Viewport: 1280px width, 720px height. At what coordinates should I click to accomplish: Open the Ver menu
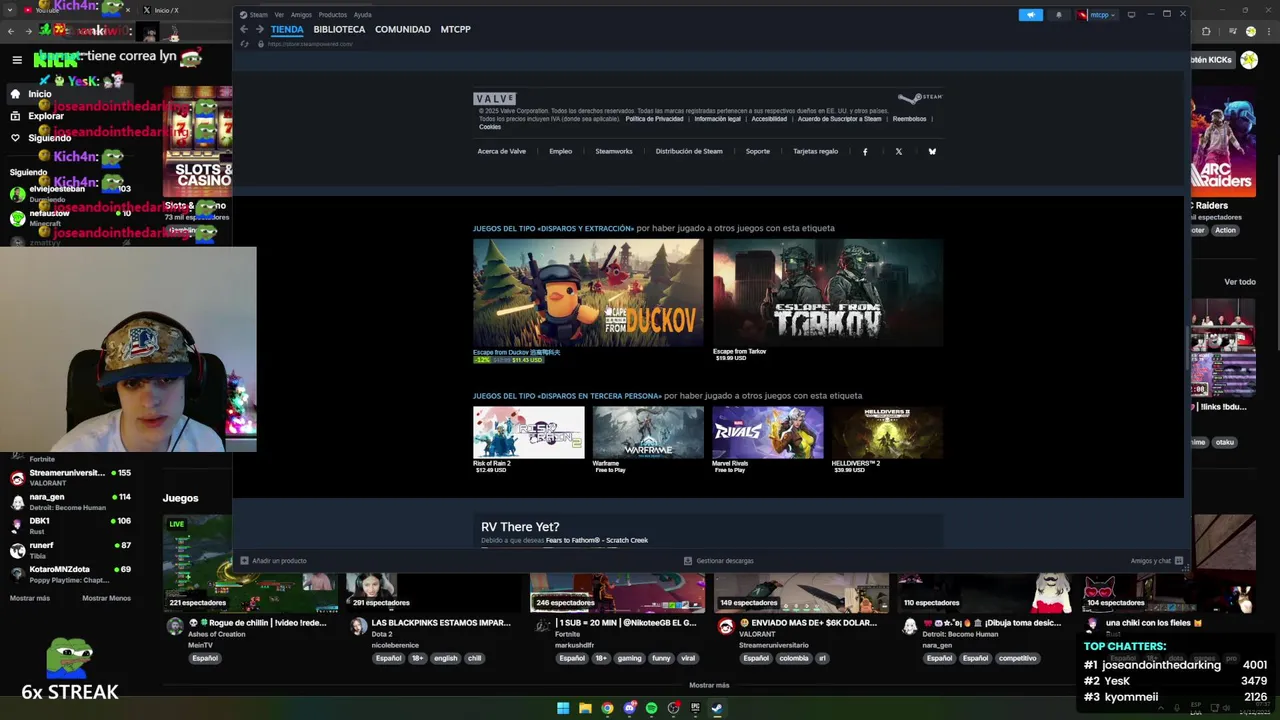[279, 15]
